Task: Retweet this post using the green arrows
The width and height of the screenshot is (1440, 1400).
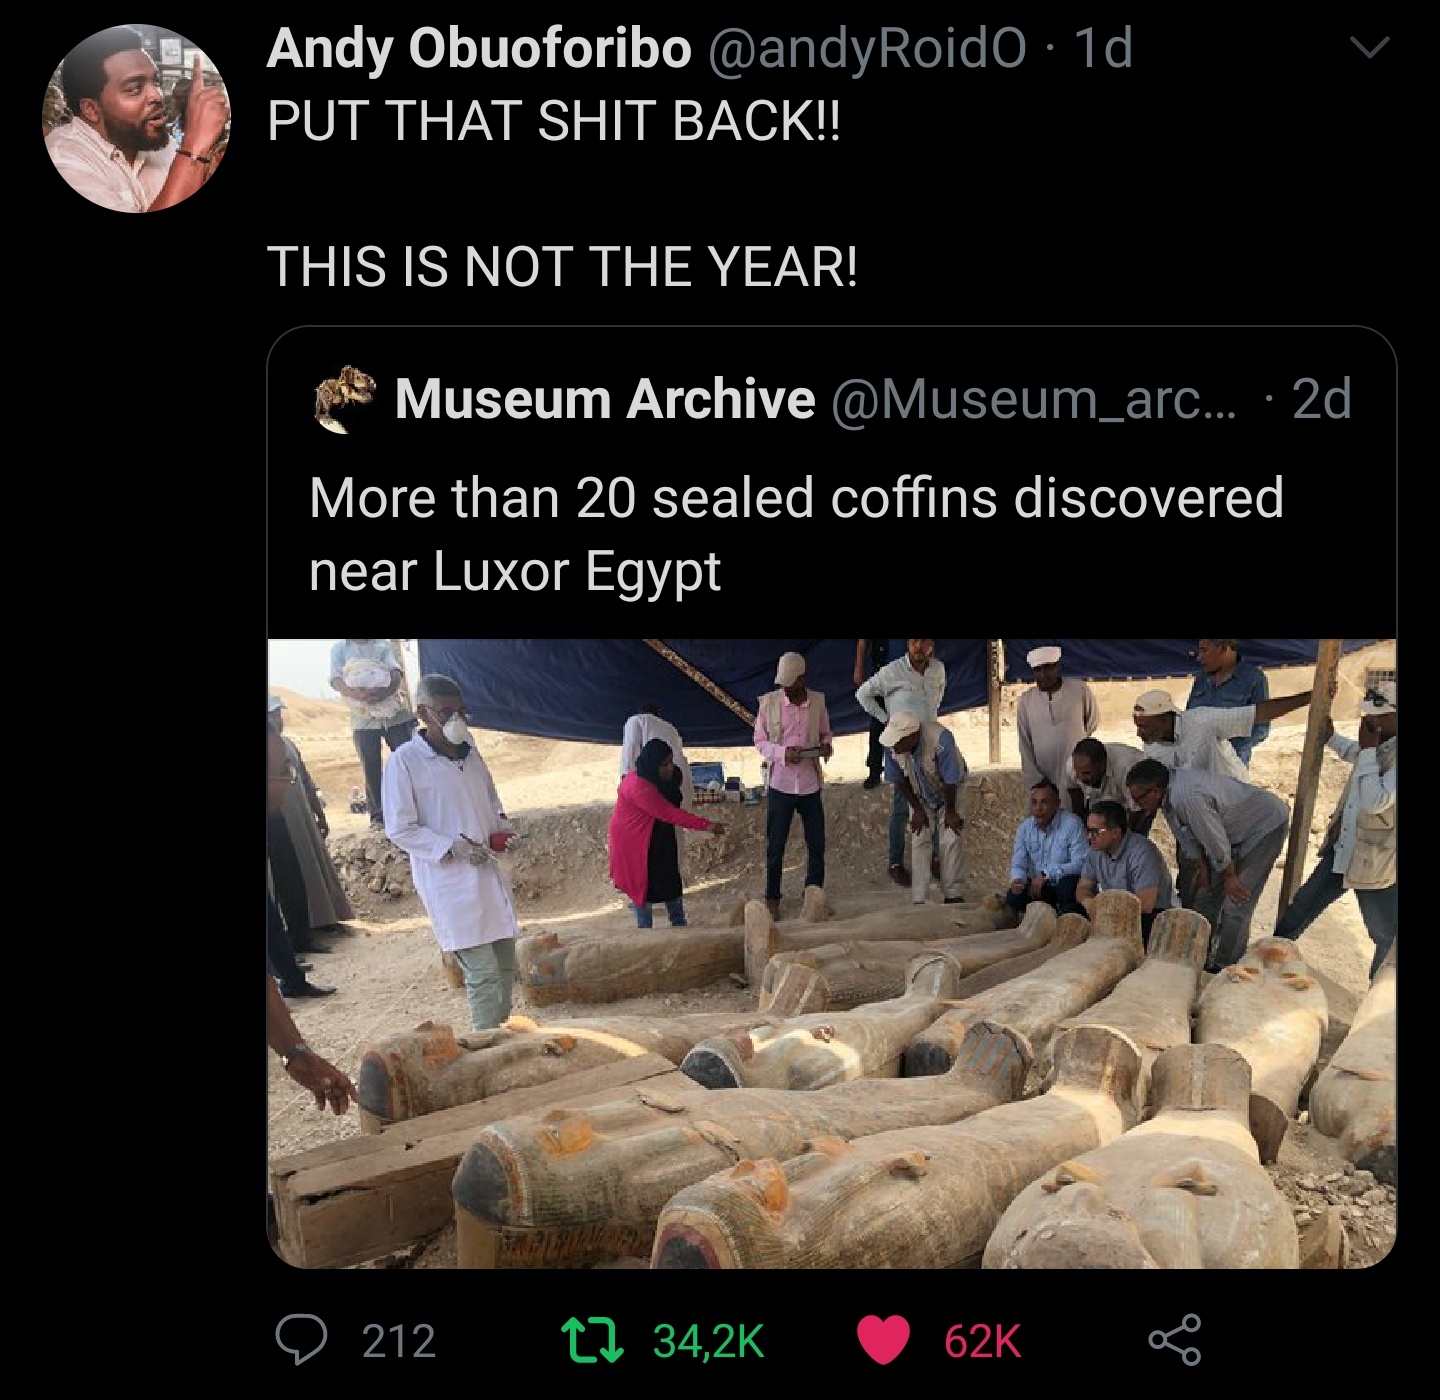Action: pos(593,1341)
